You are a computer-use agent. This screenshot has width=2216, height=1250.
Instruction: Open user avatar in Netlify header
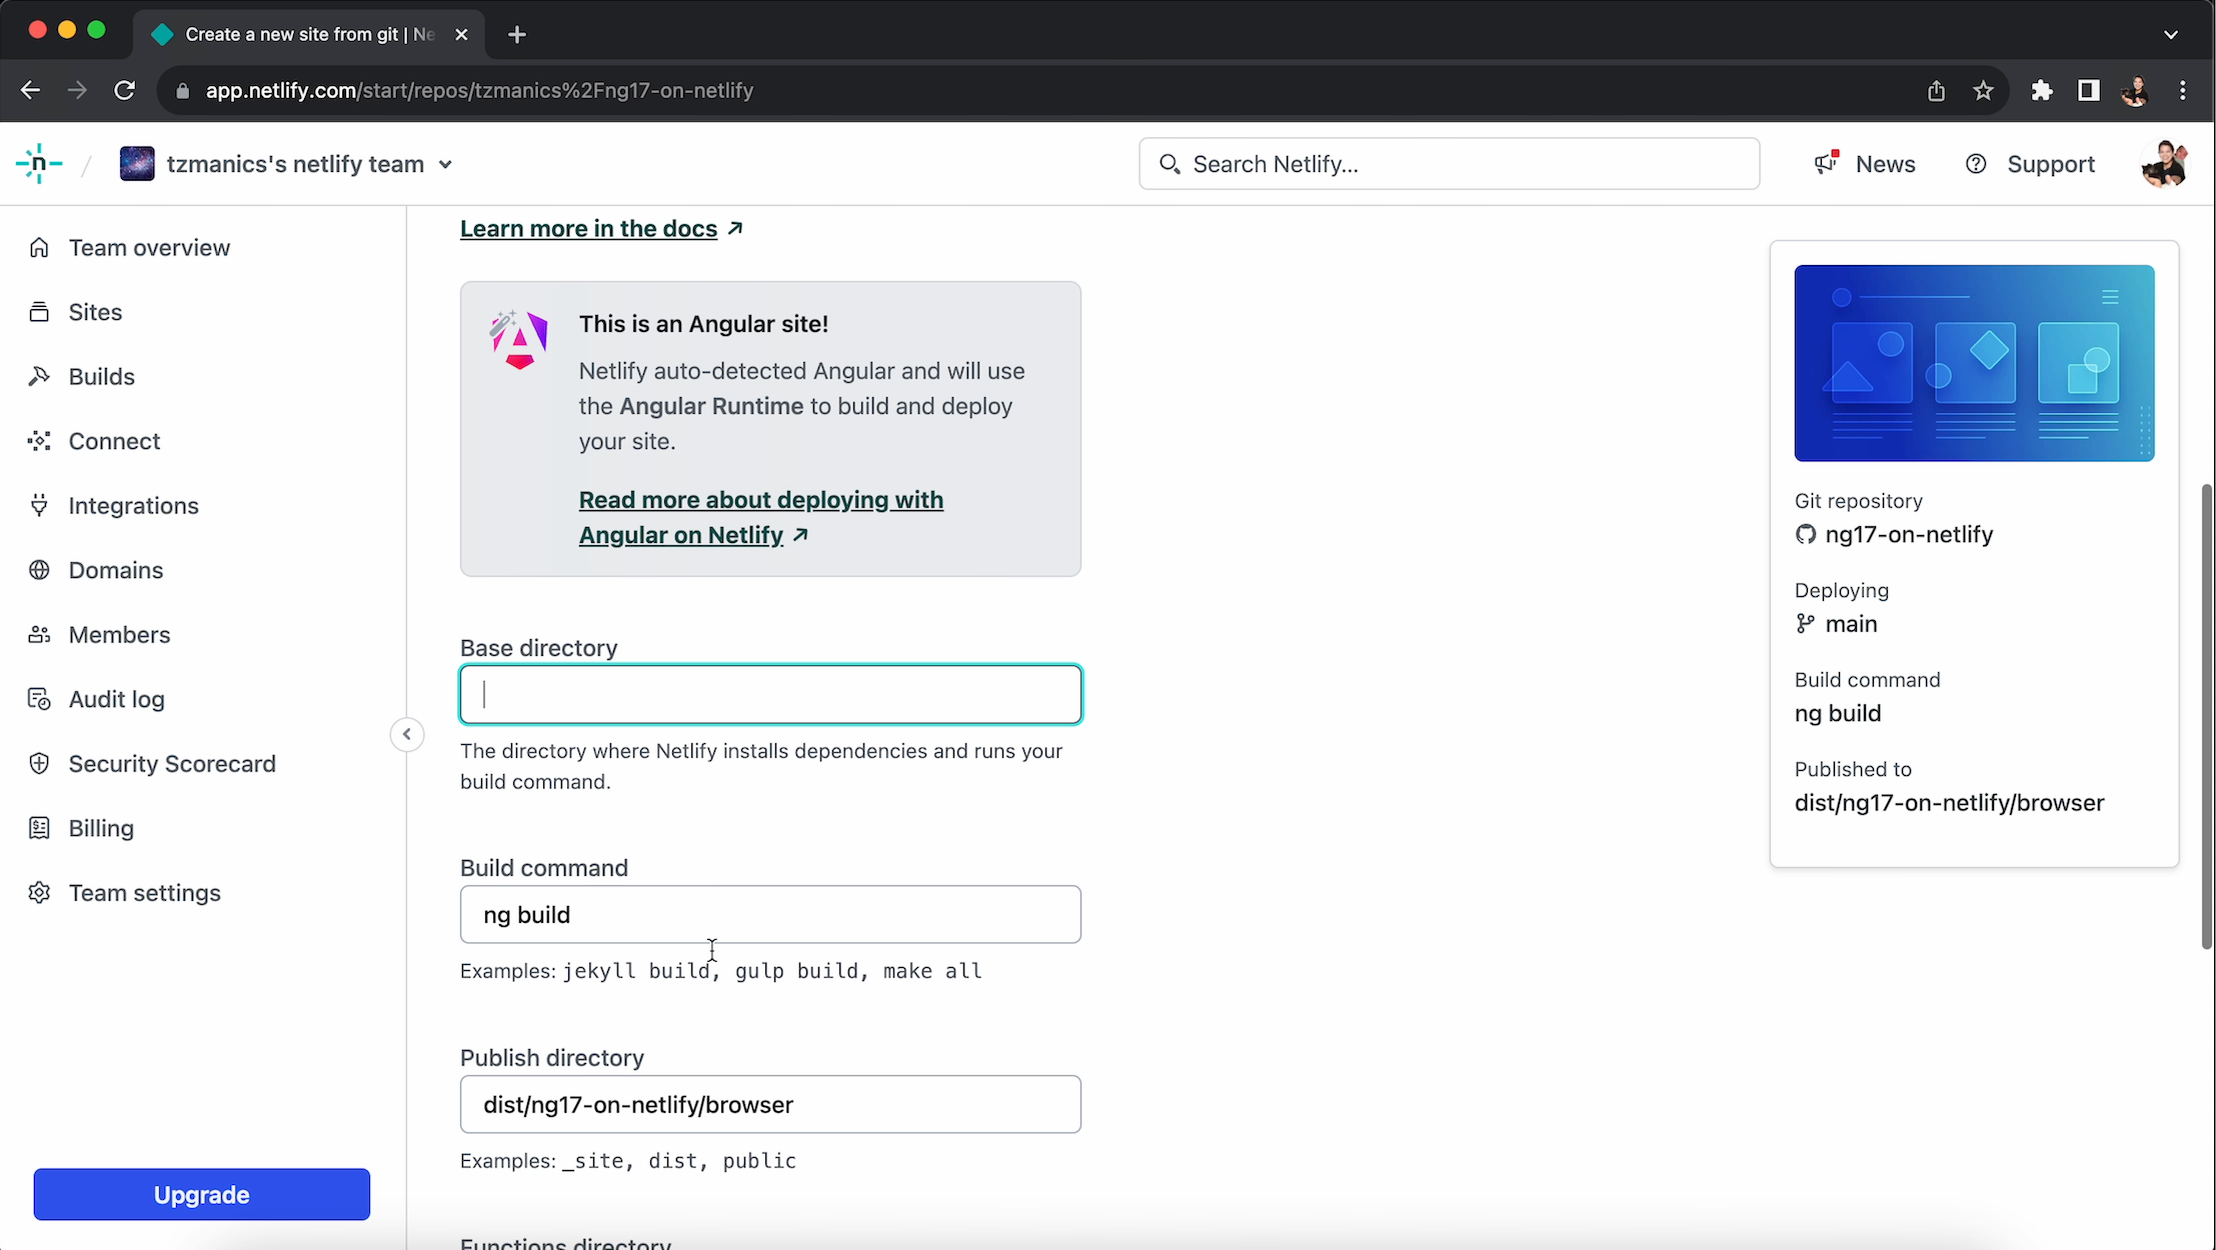pos(2163,164)
